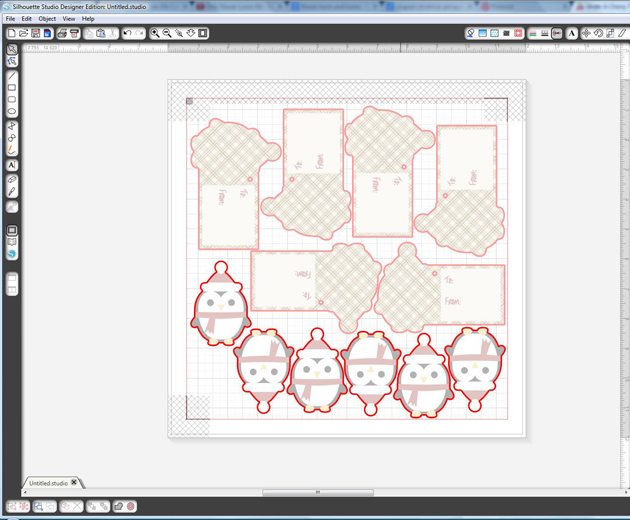Open the Line Color window
Screen dimensions: 630x520
(x=533, y=33)
